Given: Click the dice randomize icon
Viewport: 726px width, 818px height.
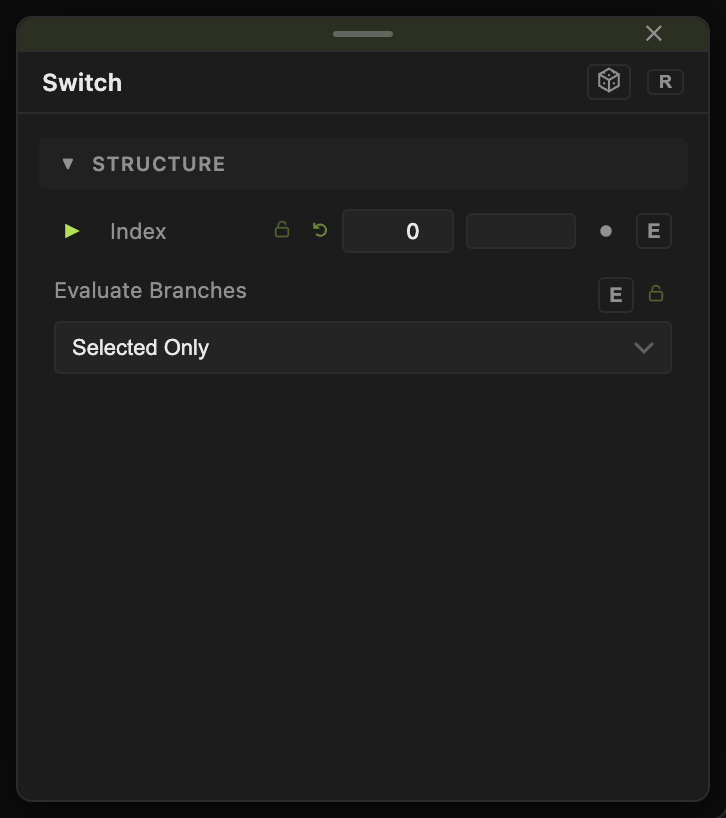Looking at the screenshot, I should pyautogui.click(x=609, y=81).
